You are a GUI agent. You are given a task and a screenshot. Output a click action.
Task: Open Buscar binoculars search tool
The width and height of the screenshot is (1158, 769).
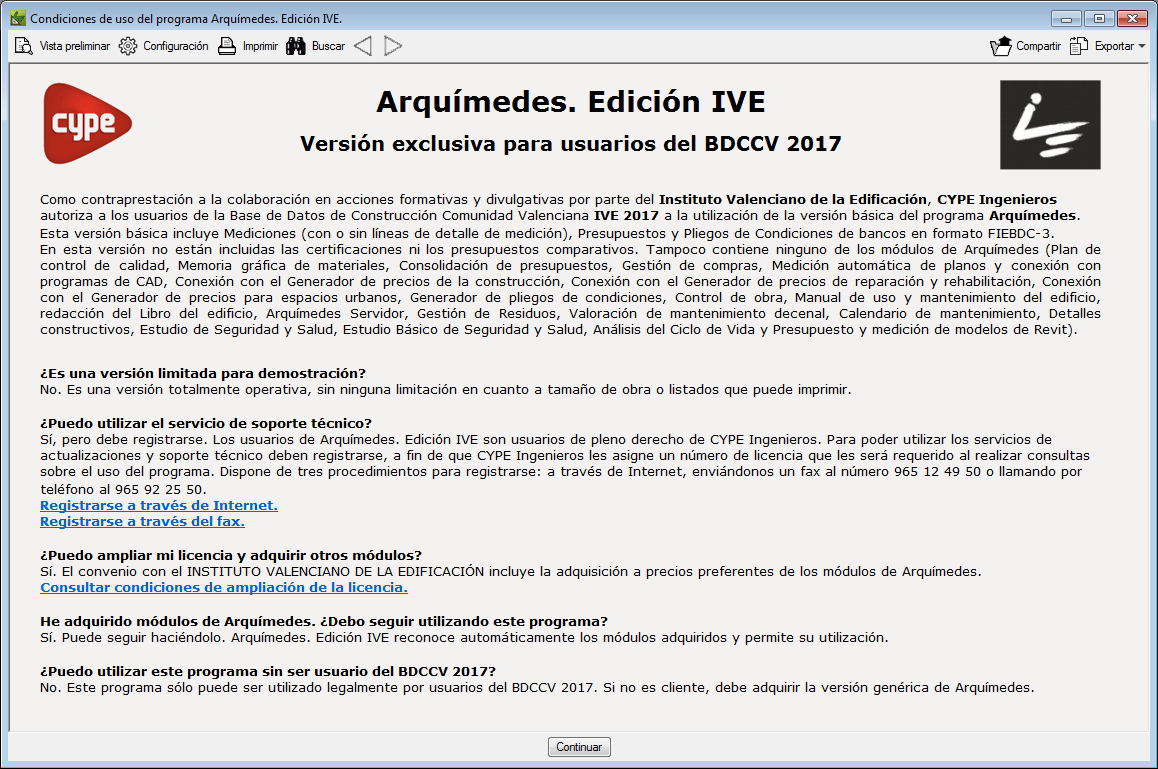pos(315,46)
